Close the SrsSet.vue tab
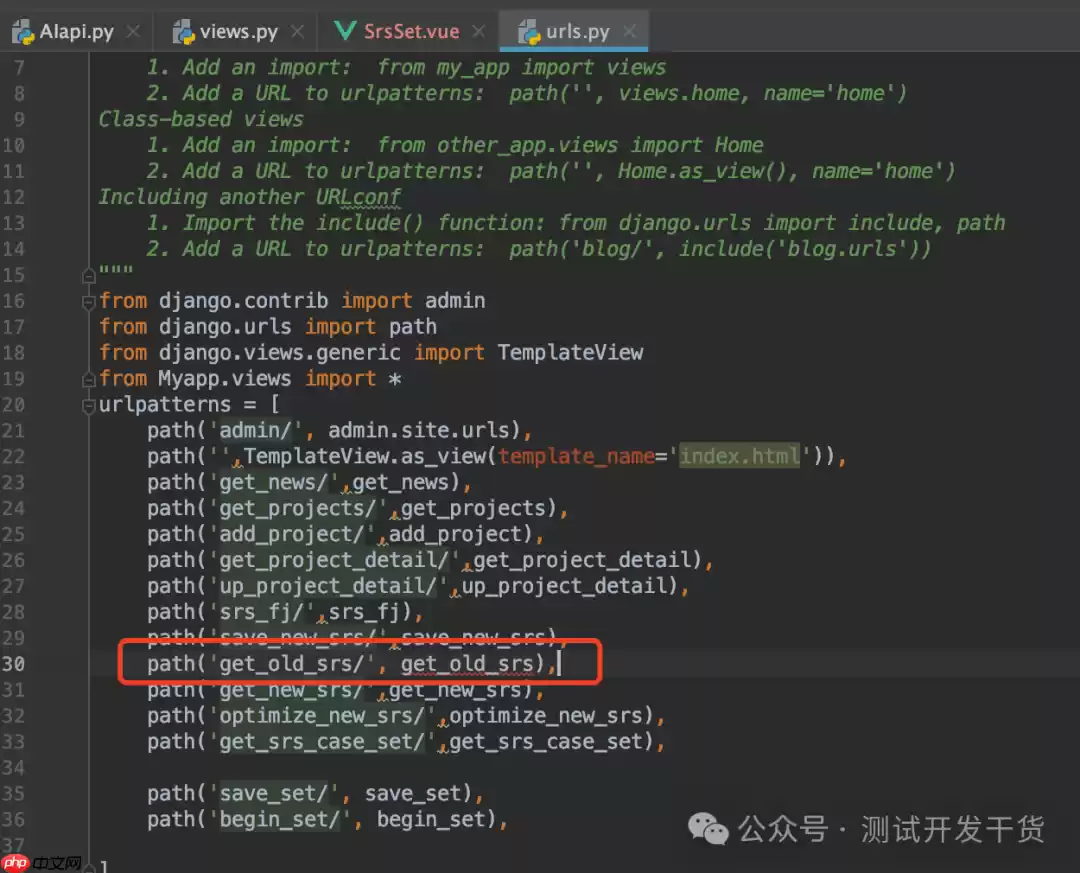 [x=476, y=30]
